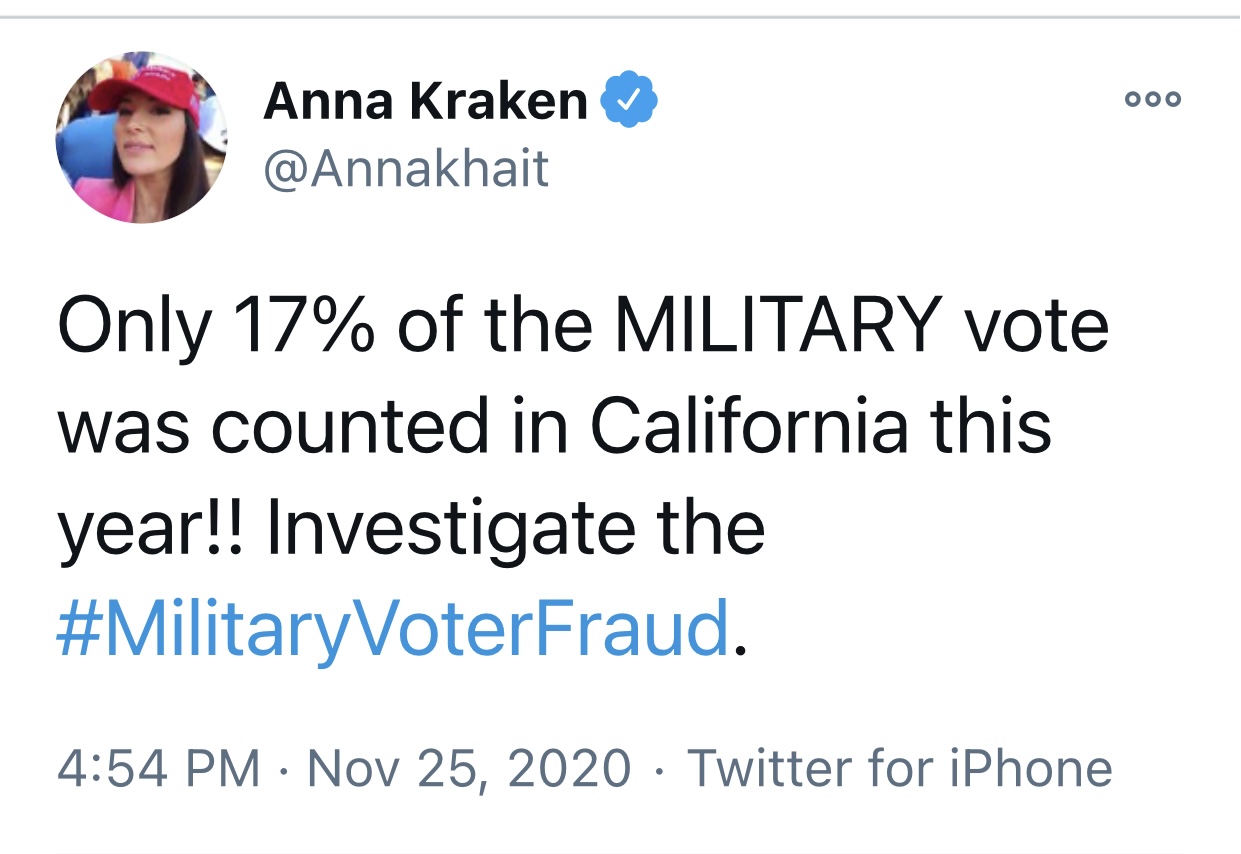Screen dimensions: 1241x854
Task: Select the Twitter for iPhone source label
Action: [x=899, y=769]
